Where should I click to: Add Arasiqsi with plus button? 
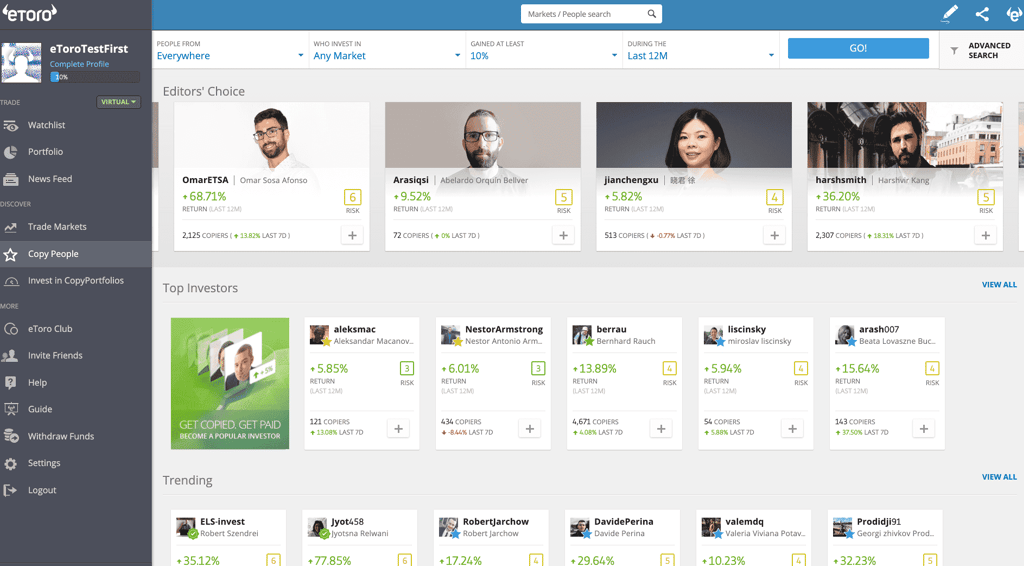[564, 235]
